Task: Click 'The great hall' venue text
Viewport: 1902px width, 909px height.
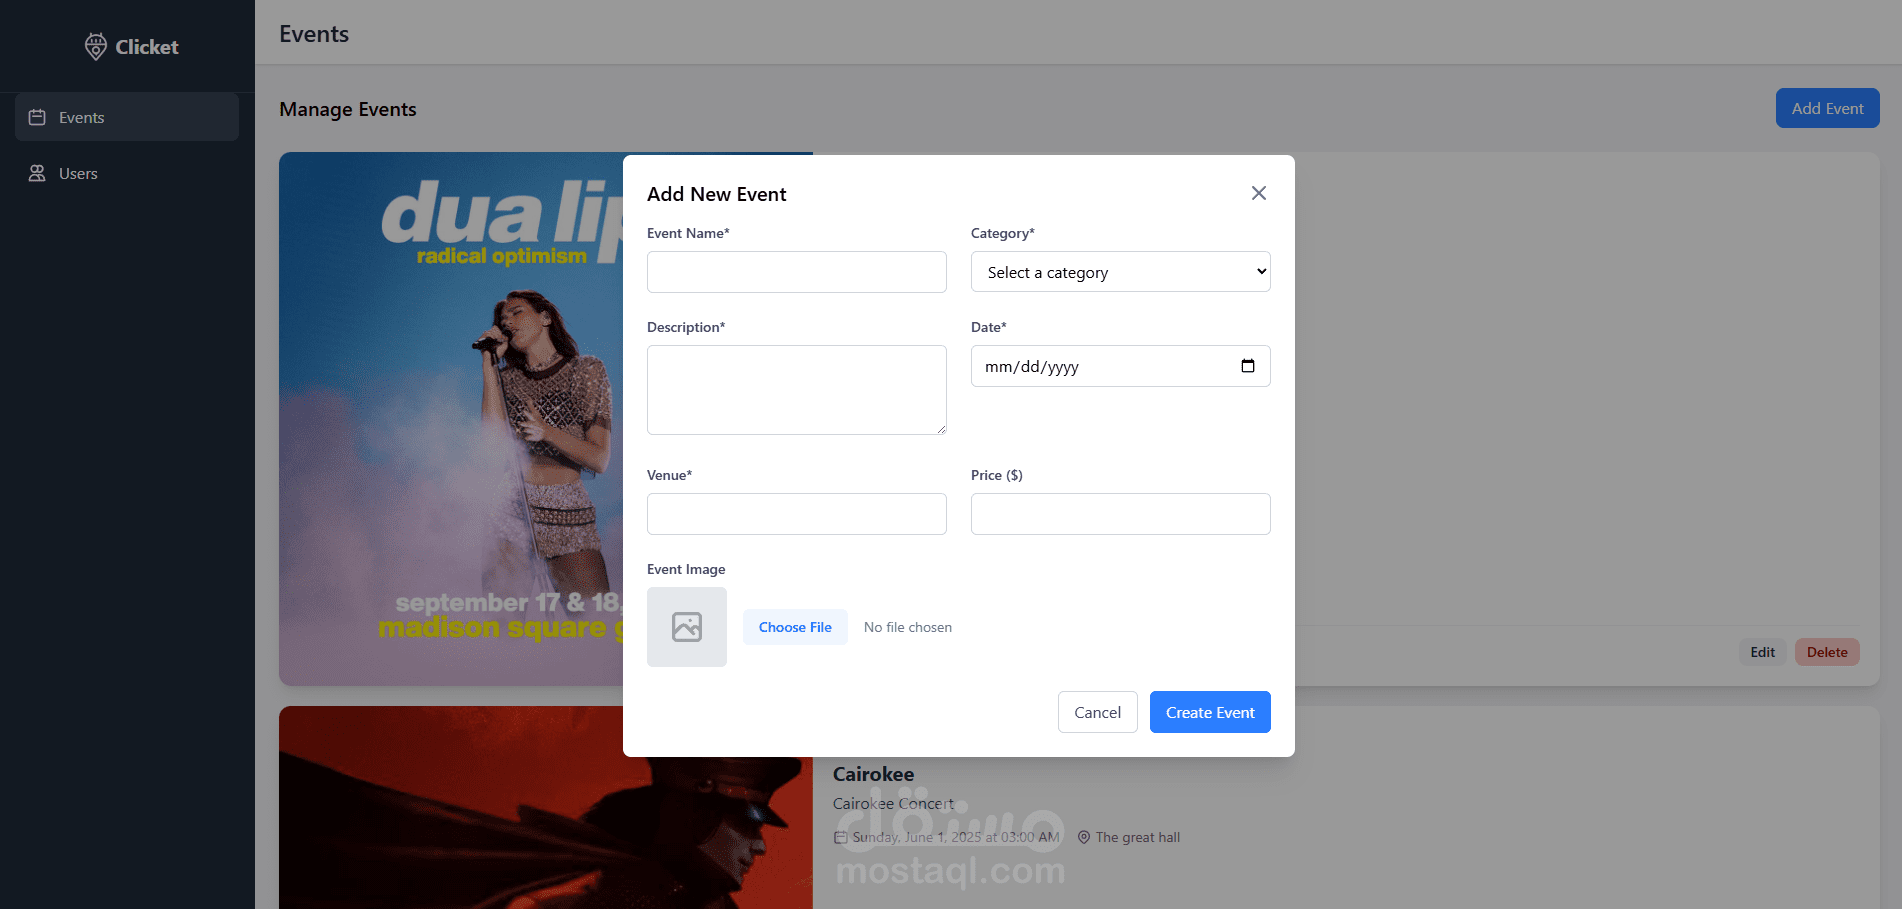Action: coord(1138,837)
